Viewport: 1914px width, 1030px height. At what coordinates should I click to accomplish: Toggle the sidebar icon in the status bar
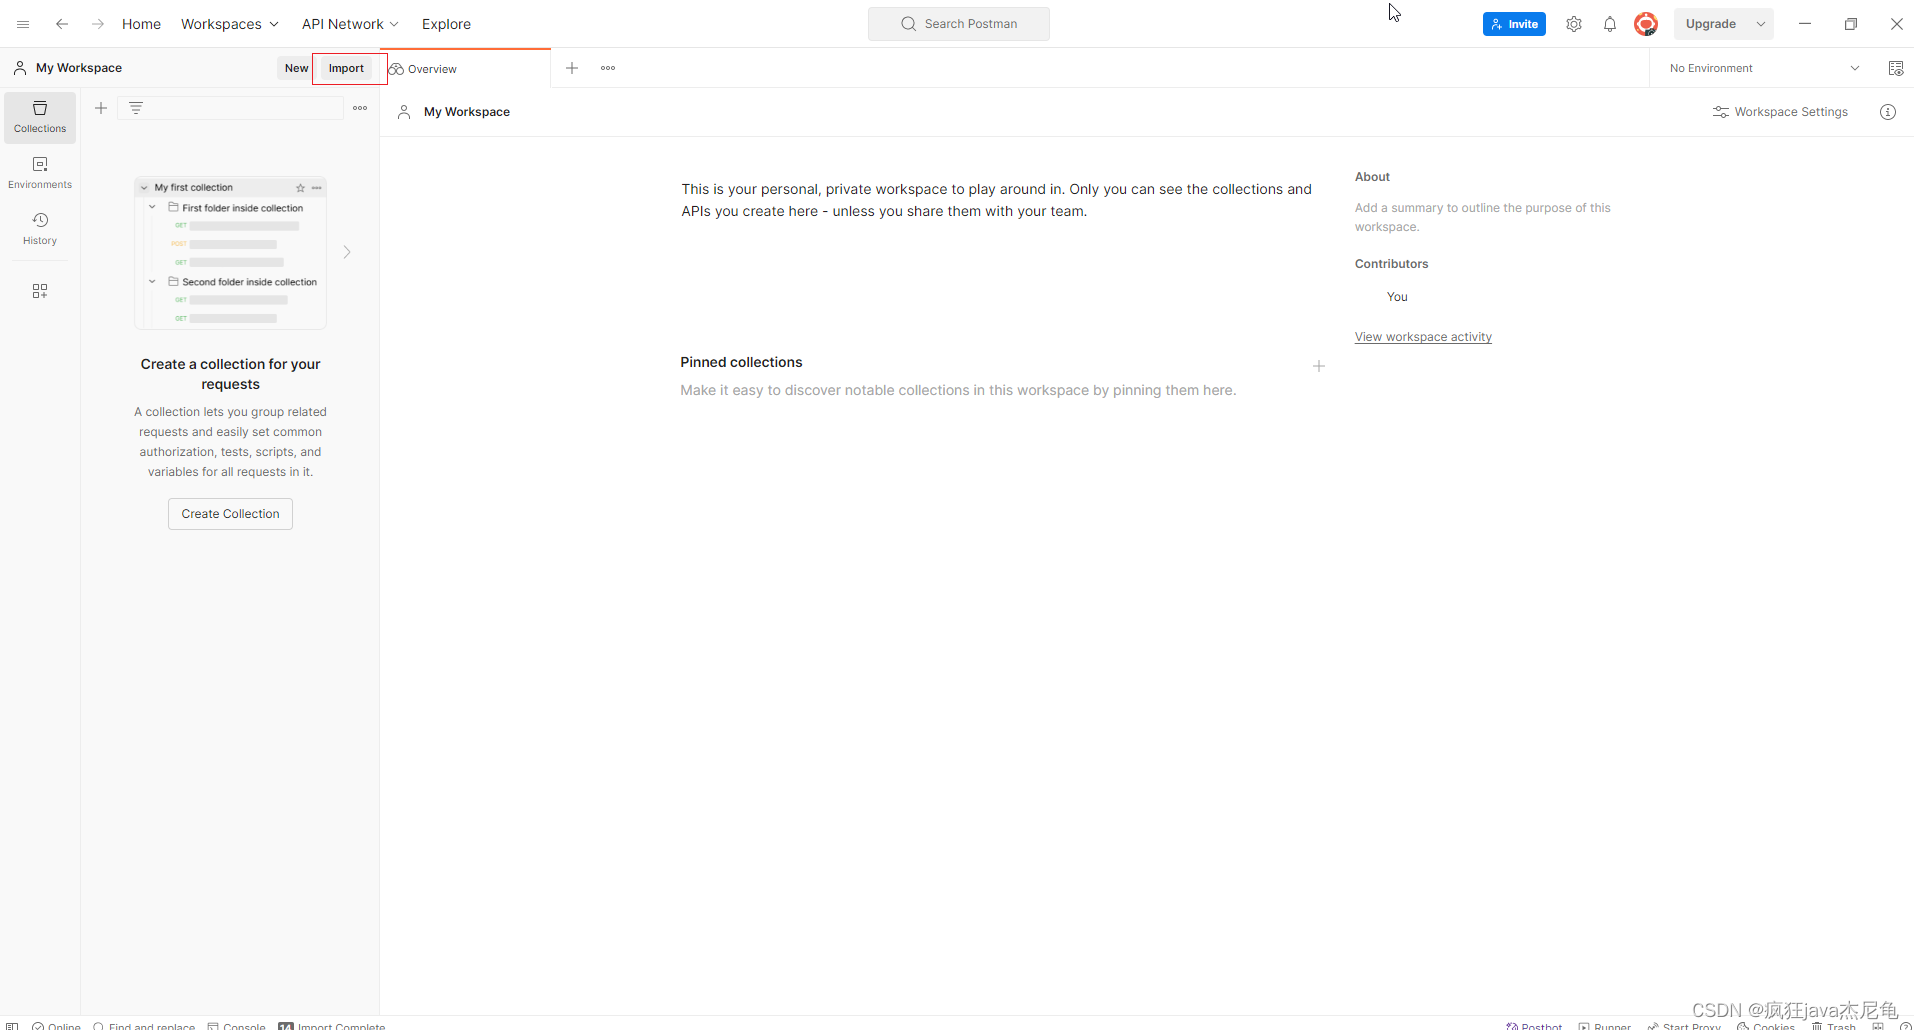[x=12, y=1025]
